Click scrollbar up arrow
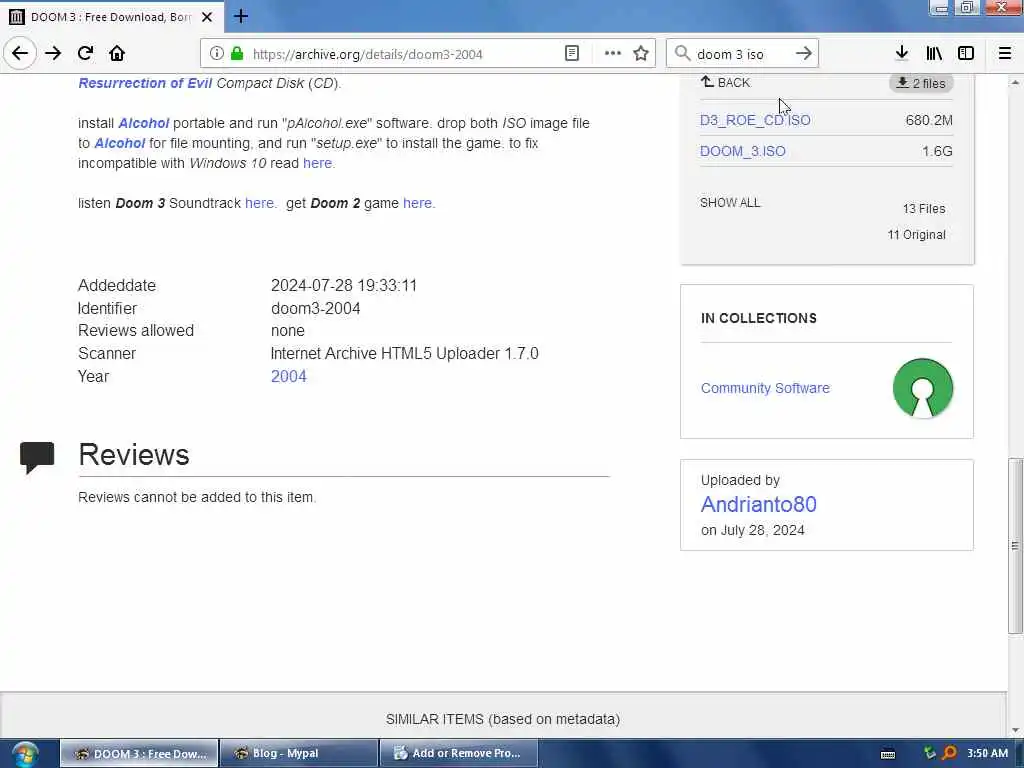 (1015, 83)
